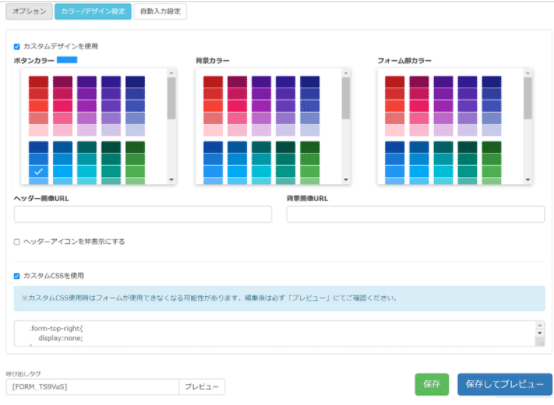Pick the bright orange-red swatch in 背景カラー red column
This screenshot has height=405, width=554.
point(213,106)
